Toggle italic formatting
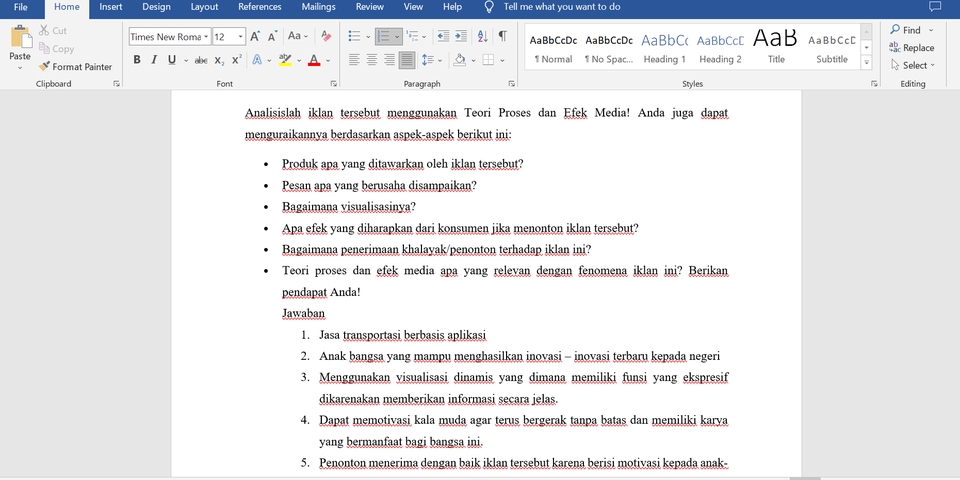 tap(154, 60)
